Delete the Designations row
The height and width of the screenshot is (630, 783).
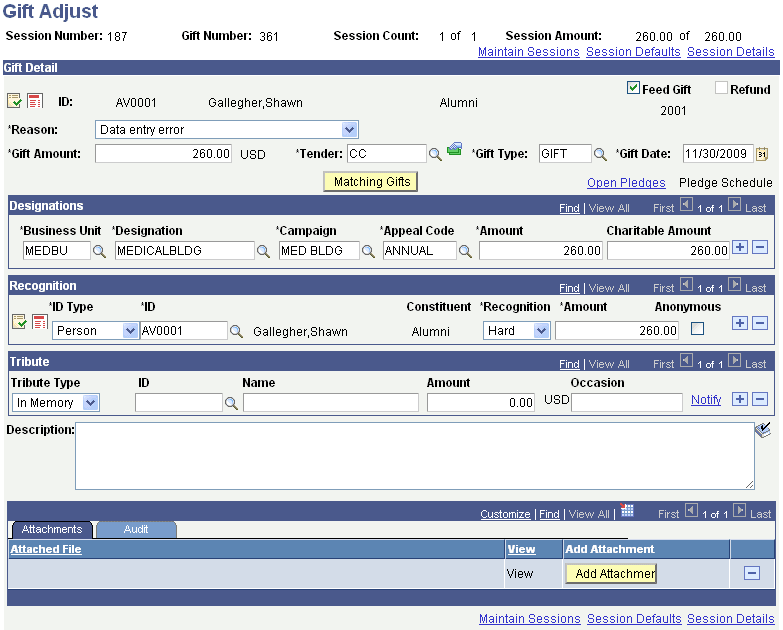[x=760, y=247]
